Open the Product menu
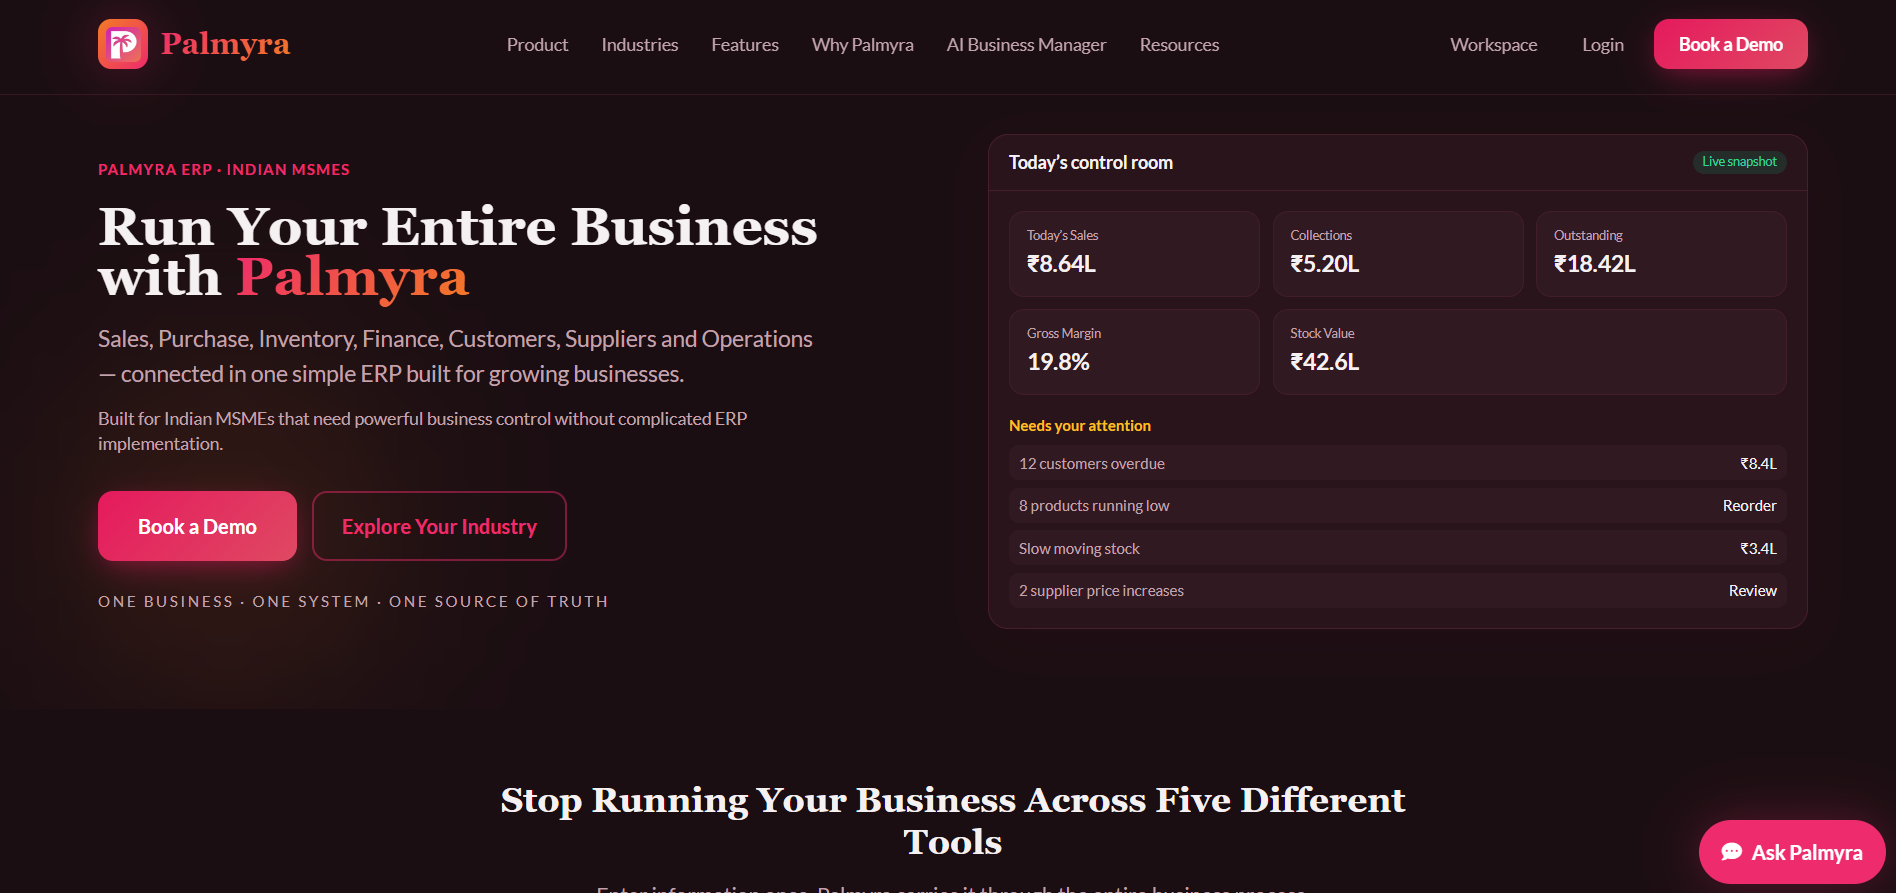This screenshot has height=893, width=1896. (537, 45)
